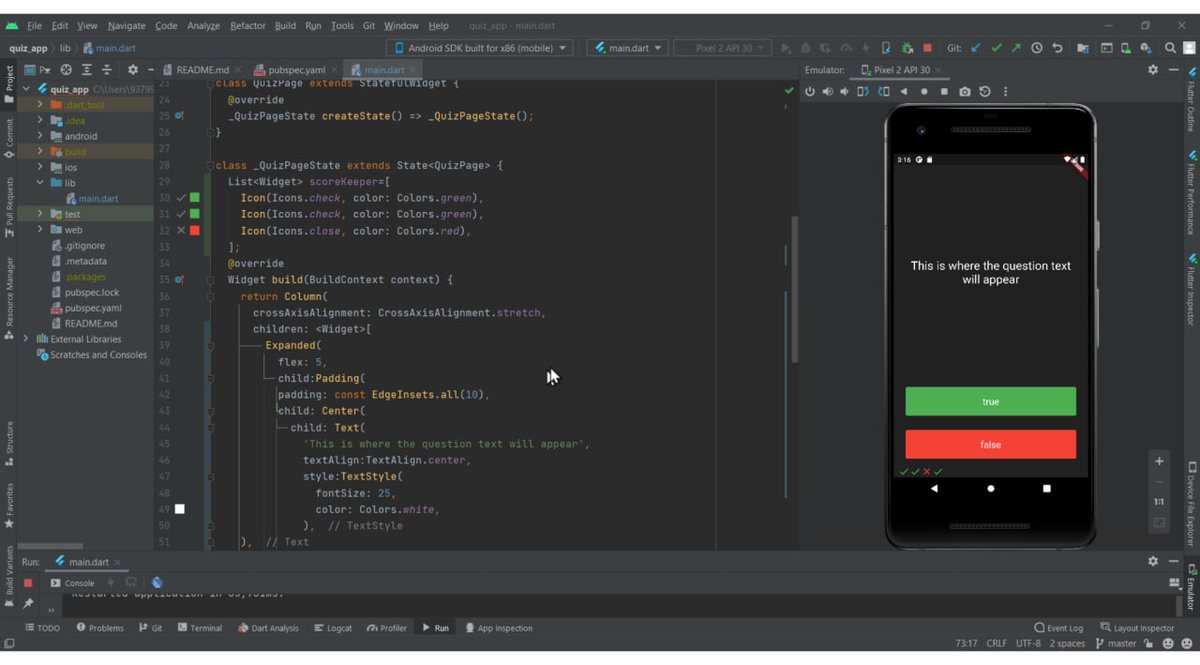The width and height of the screenshot is (1200, 665).
Task: Click the master branch in status bar
Action: [1116, 643]
